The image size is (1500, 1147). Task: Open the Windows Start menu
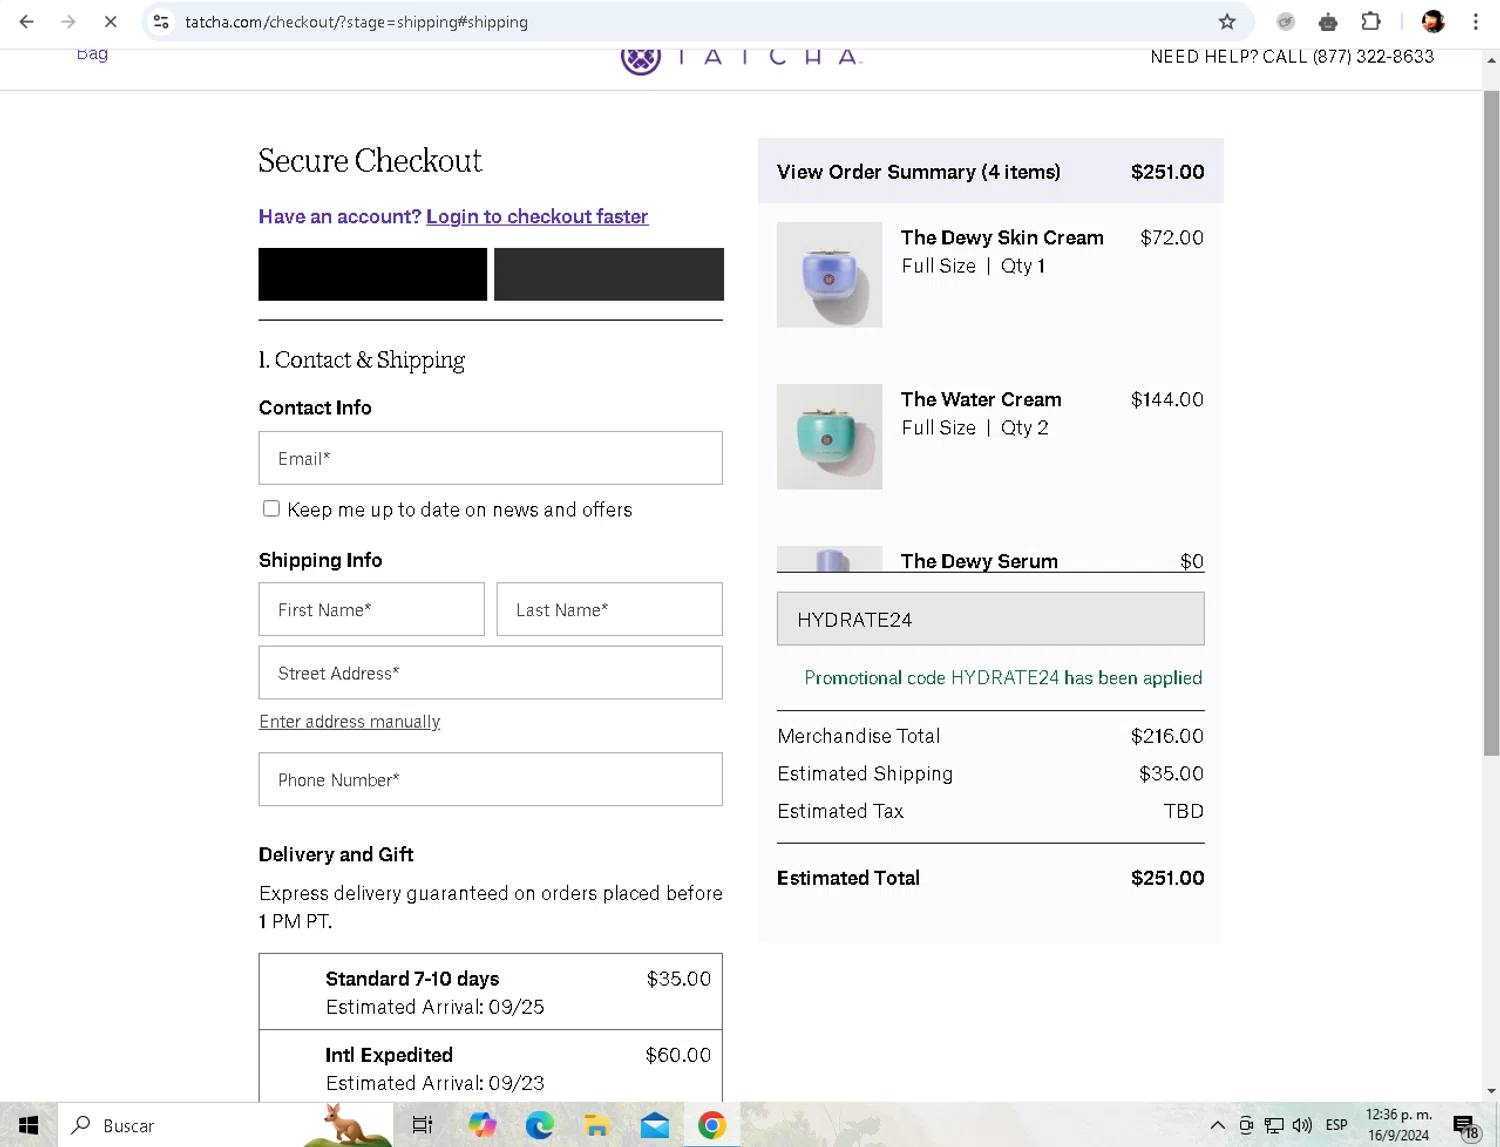tap(28, 1125)
